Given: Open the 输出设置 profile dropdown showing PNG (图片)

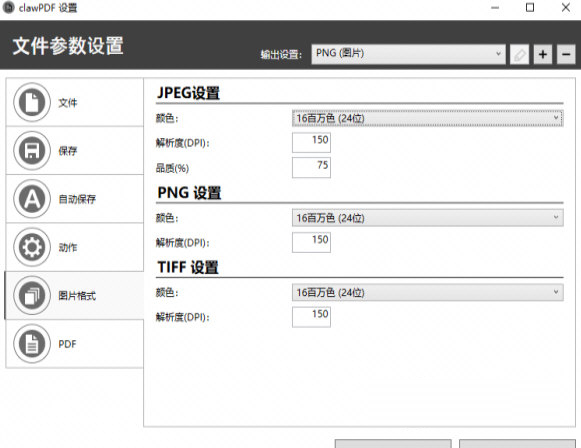Looking at the screenshot, I should point(408,54).
